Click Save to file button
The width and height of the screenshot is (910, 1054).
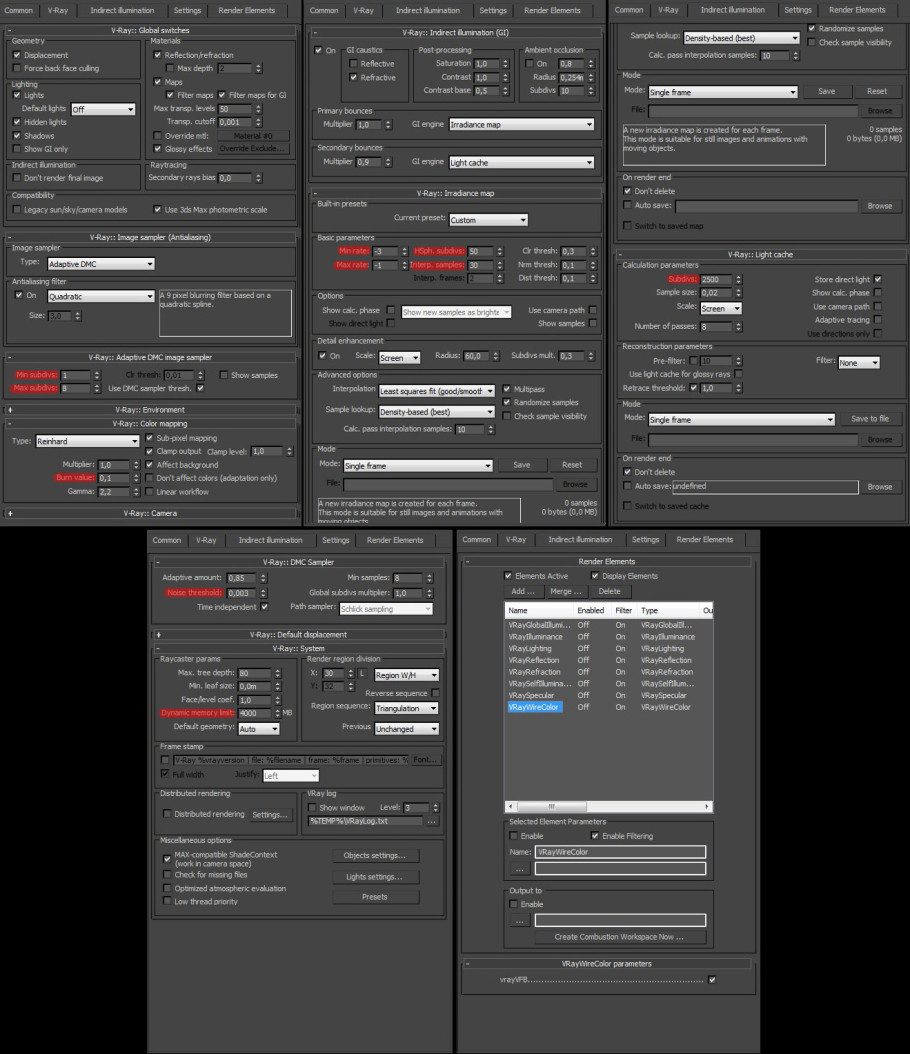click(x=870, y=418)
